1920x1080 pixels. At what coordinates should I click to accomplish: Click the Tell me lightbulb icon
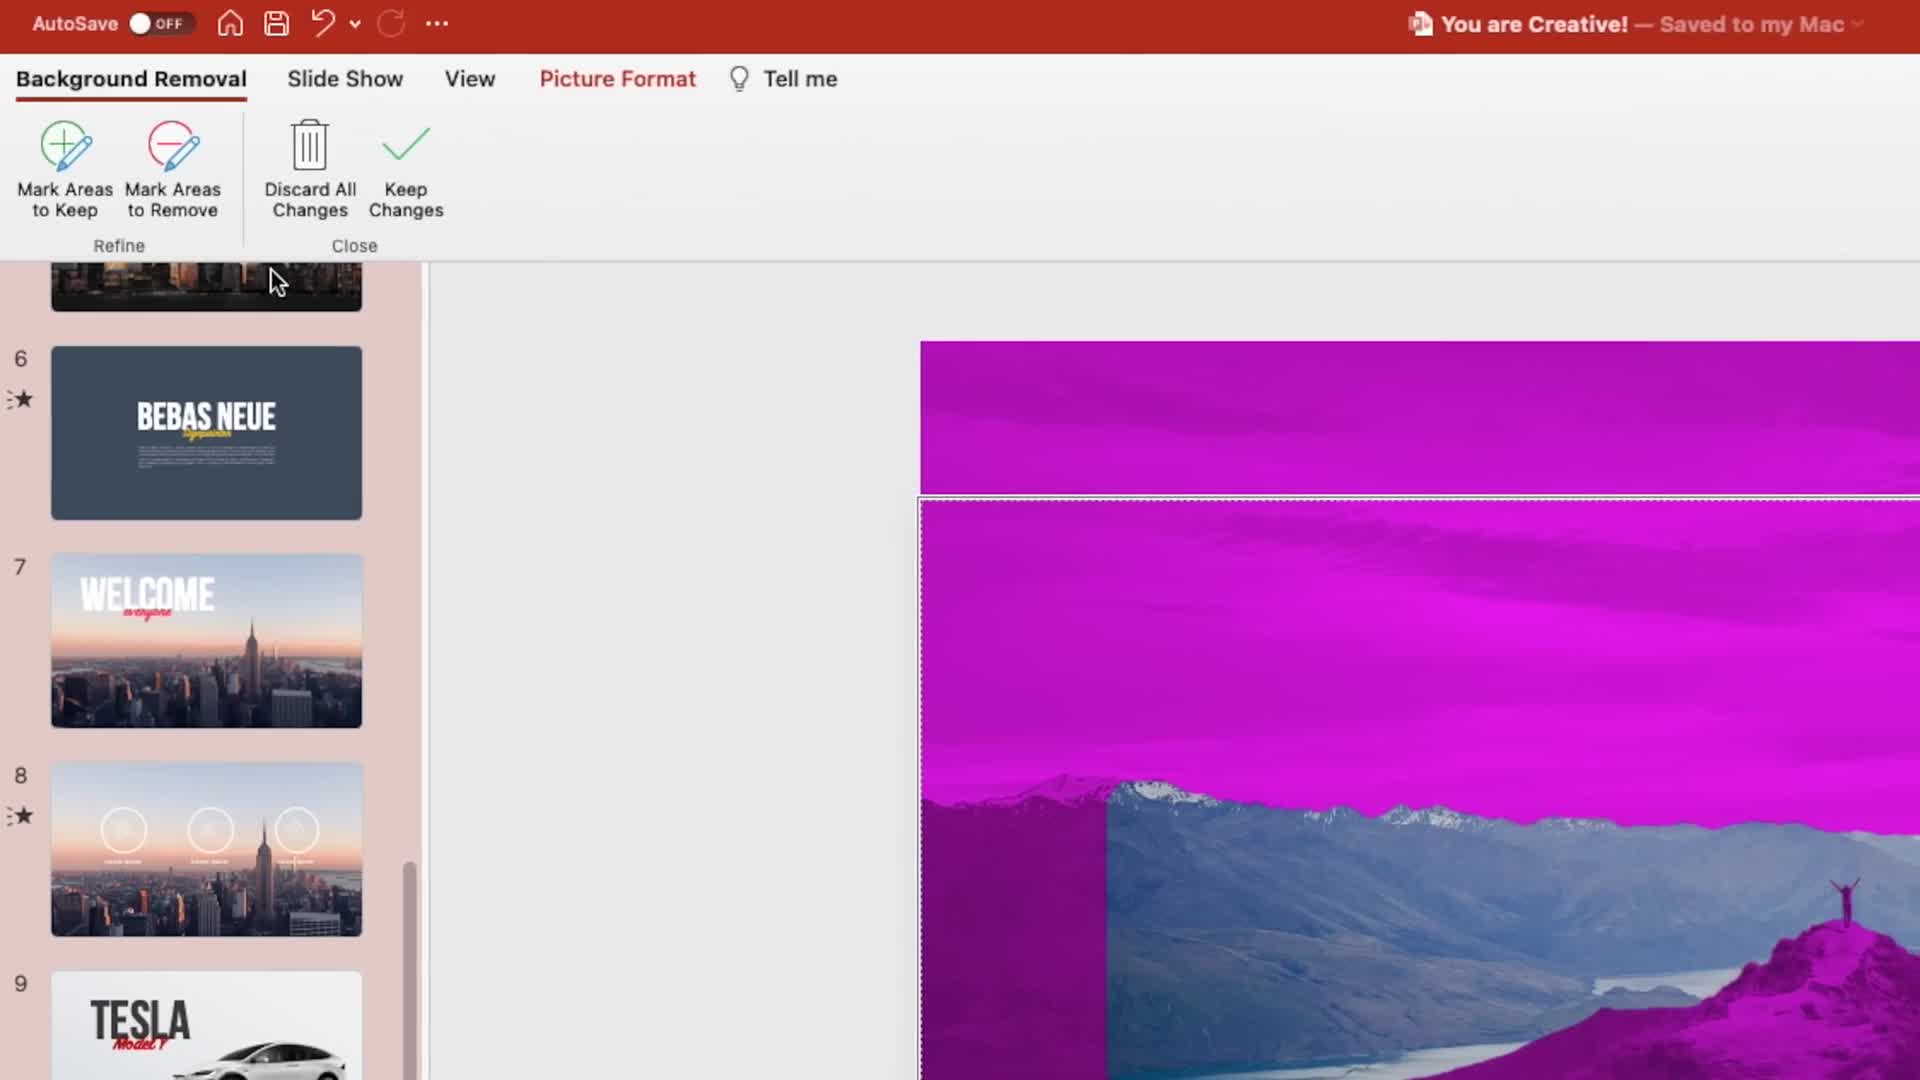[x=739, y=79]
